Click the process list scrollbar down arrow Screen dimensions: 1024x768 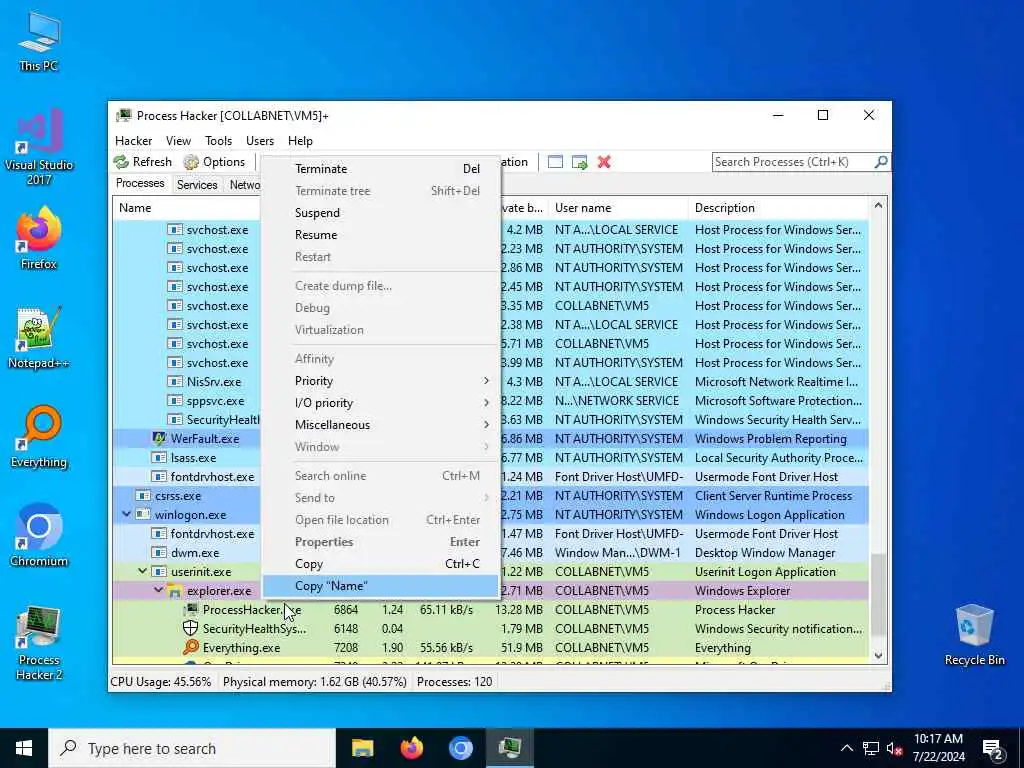pyautogui.click(x=878, y=656)
